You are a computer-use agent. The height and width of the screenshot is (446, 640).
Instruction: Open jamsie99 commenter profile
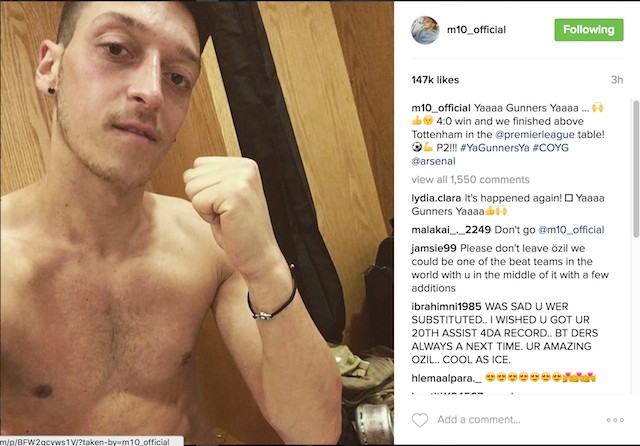[433, 249]
